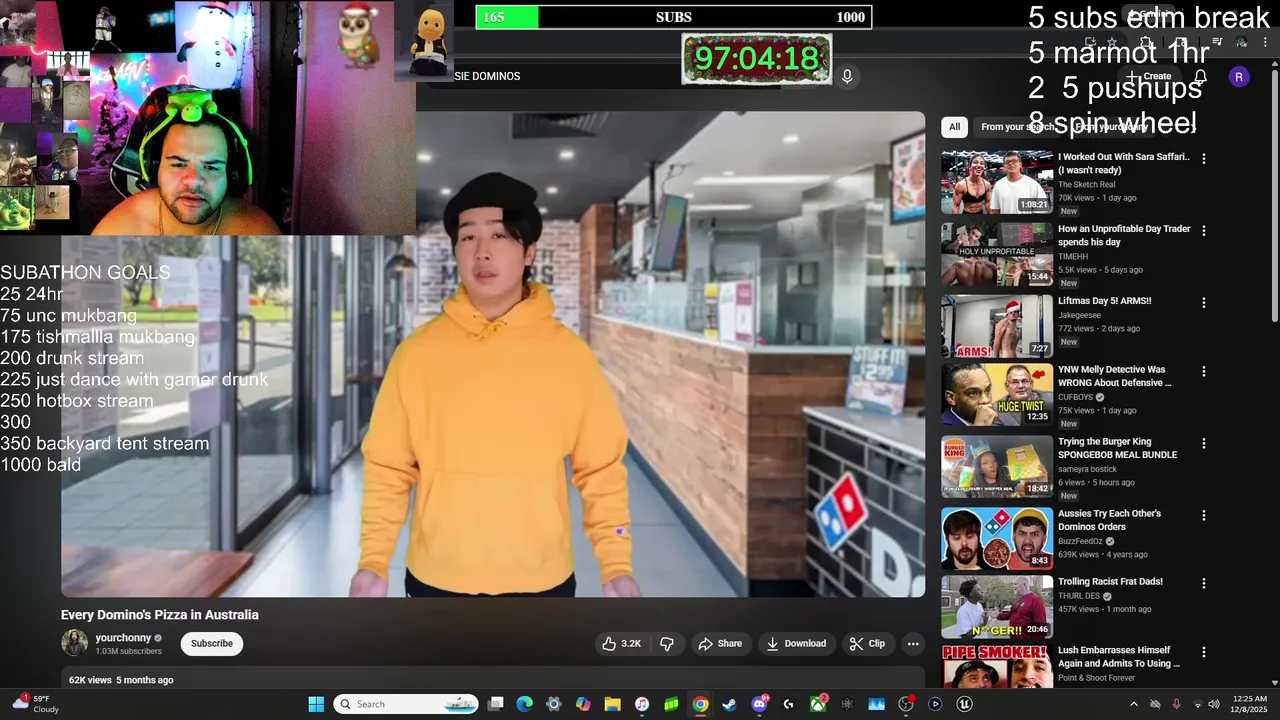The width and height of the screenshot is (1280, 720).
Task: Open the microphone tray icon
Action: (x=1176, y=704)
